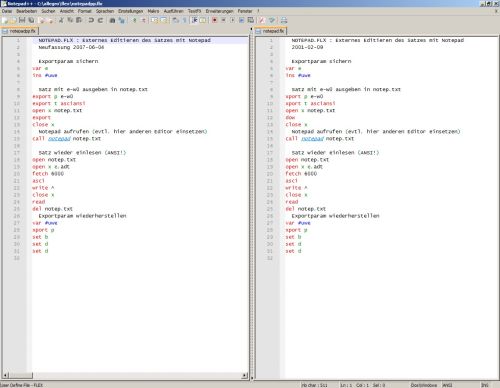The image size is (500, 388).
Task: Click the spell-check checkmark plugin icon
Action: tap(272, 20)
